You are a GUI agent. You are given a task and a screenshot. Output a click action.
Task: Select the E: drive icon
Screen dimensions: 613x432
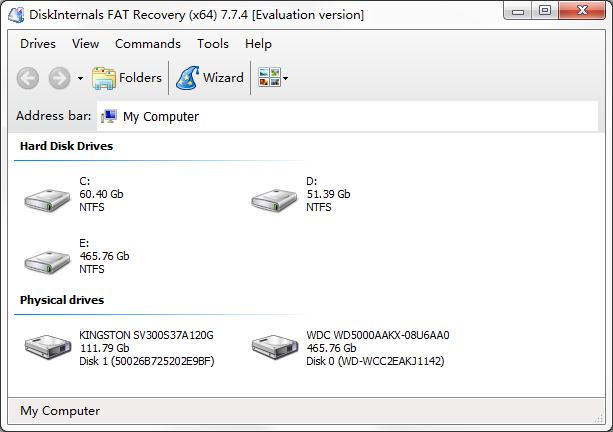[x=47, y=262]
